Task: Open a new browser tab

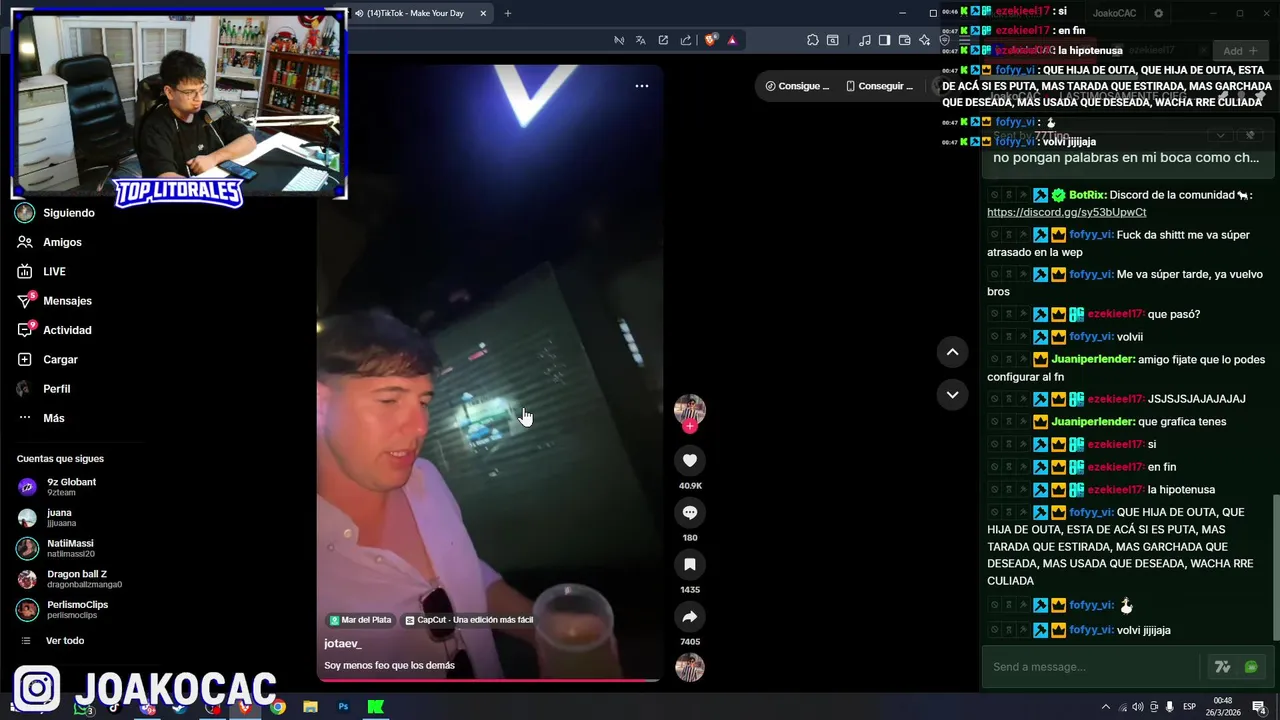Action: (x=508, y=13)
